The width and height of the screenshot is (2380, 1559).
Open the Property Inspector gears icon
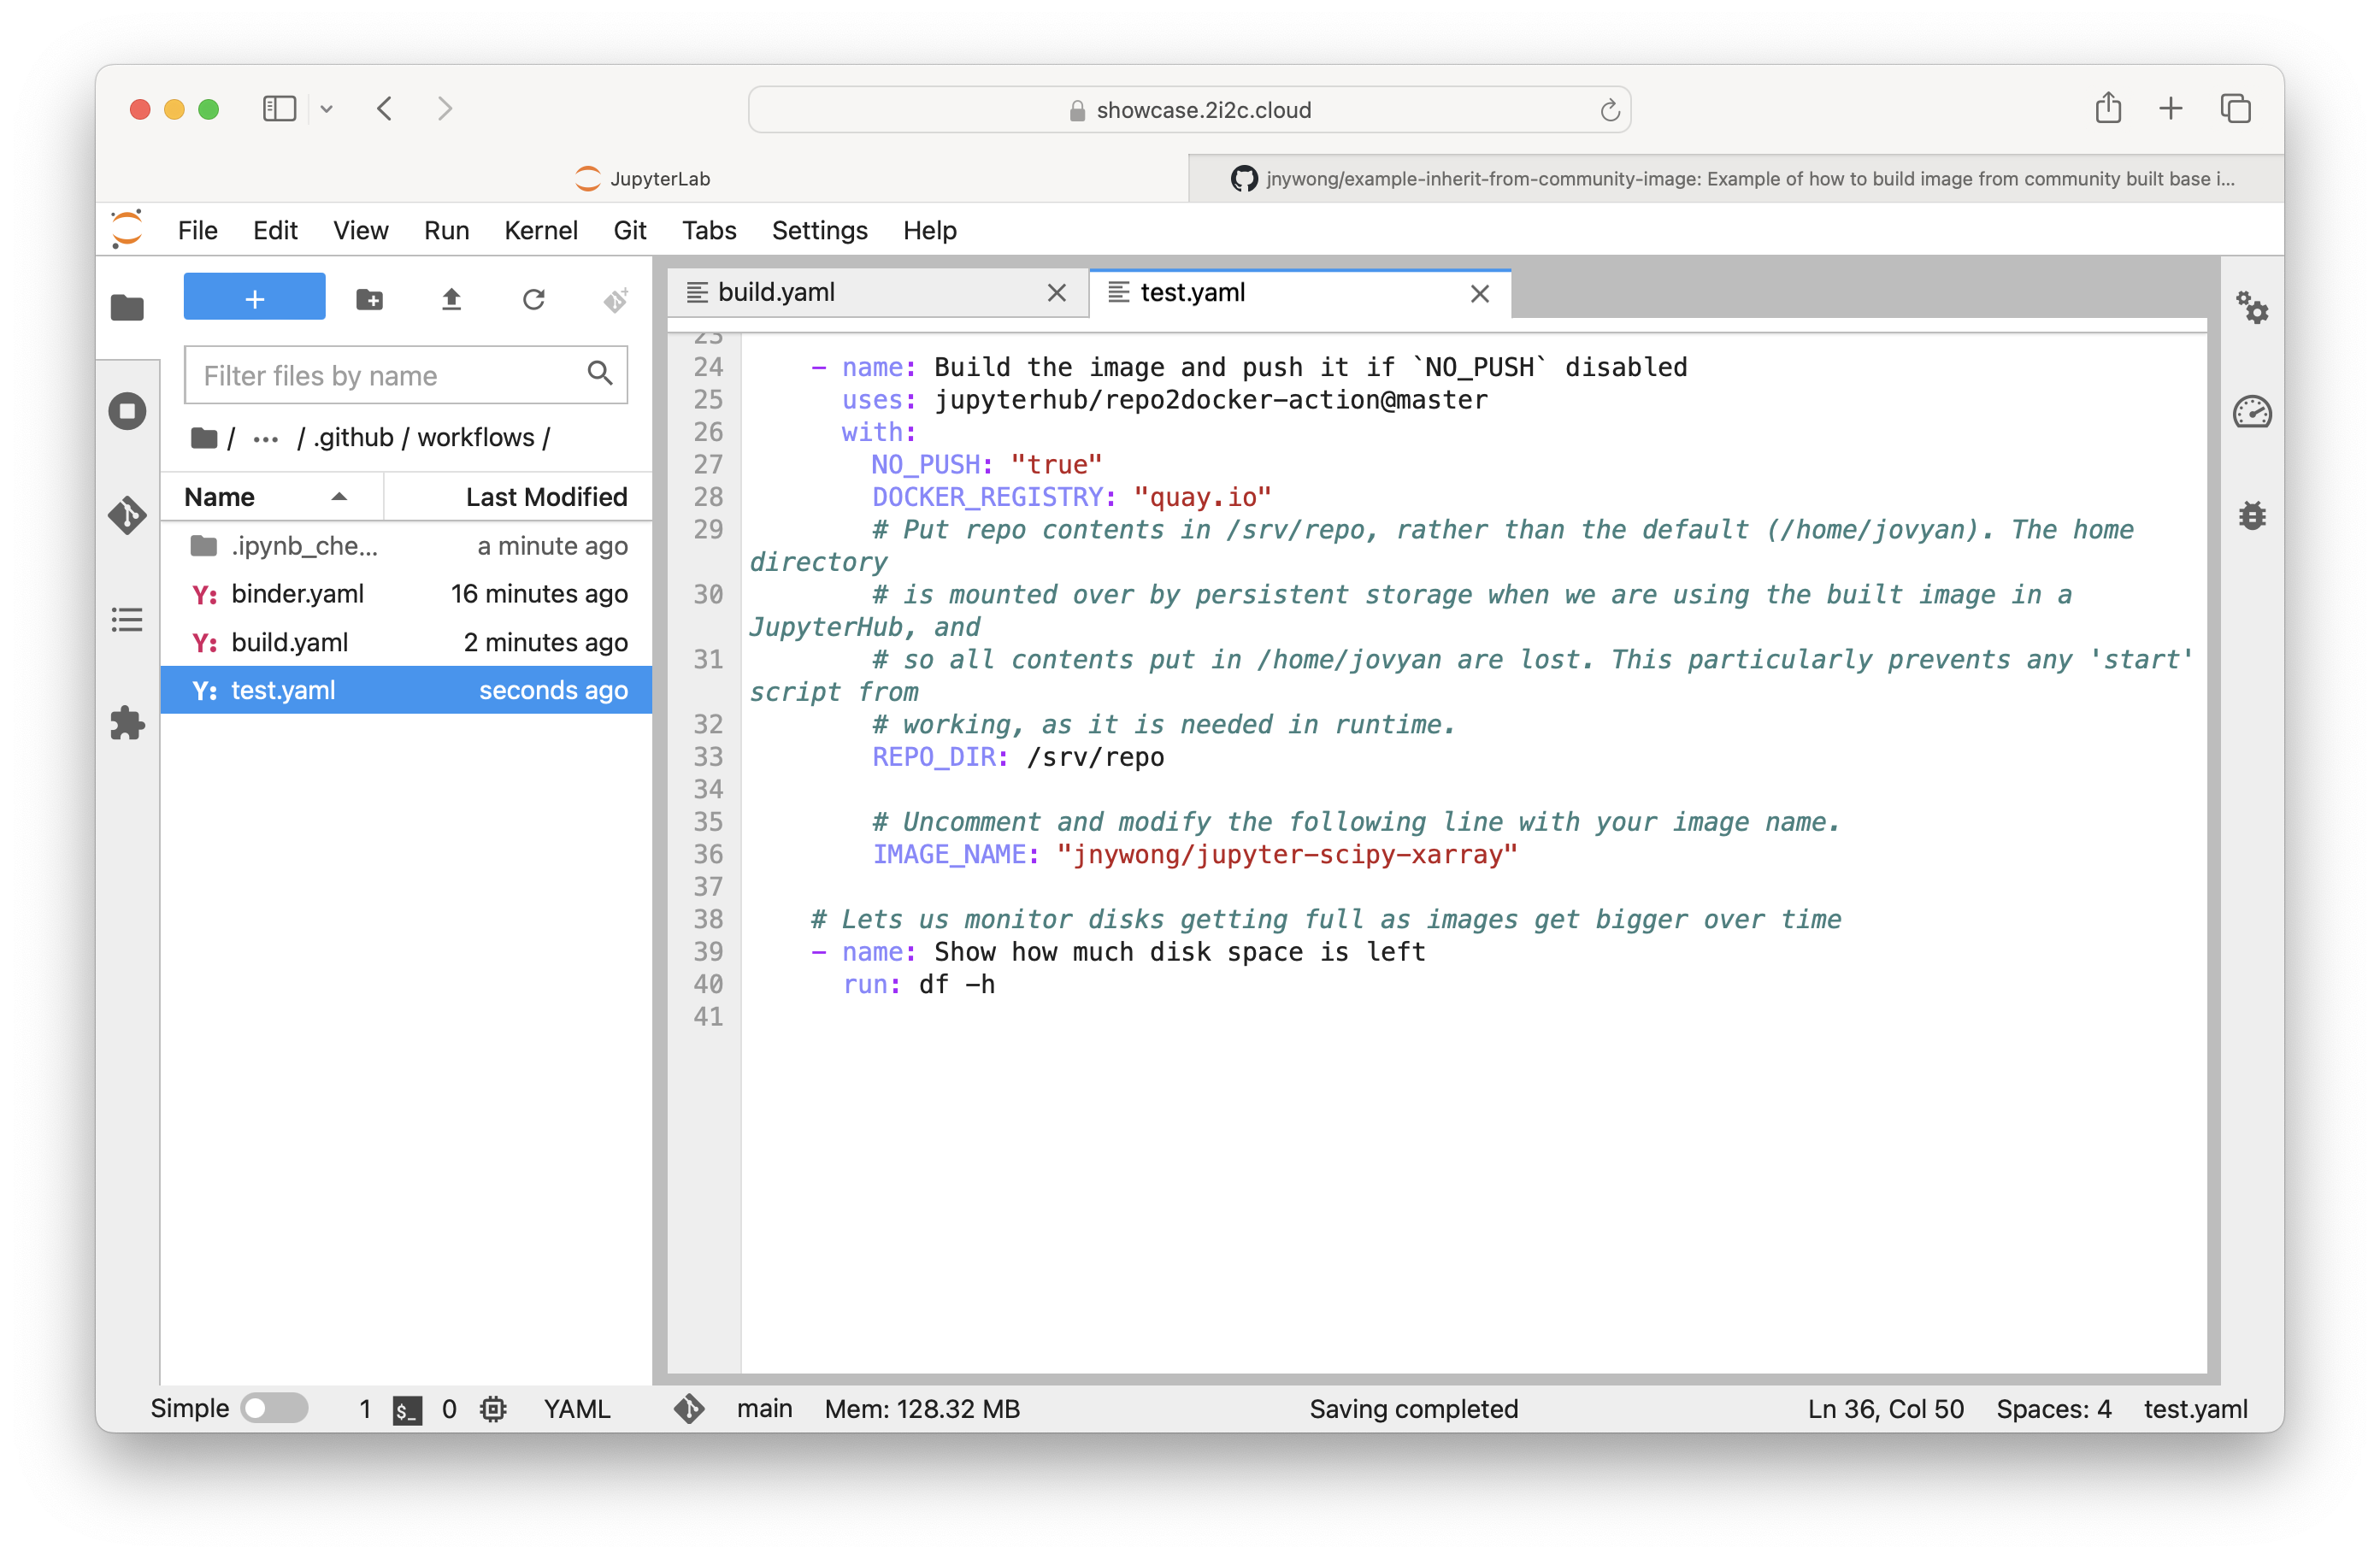(2251, 307)
